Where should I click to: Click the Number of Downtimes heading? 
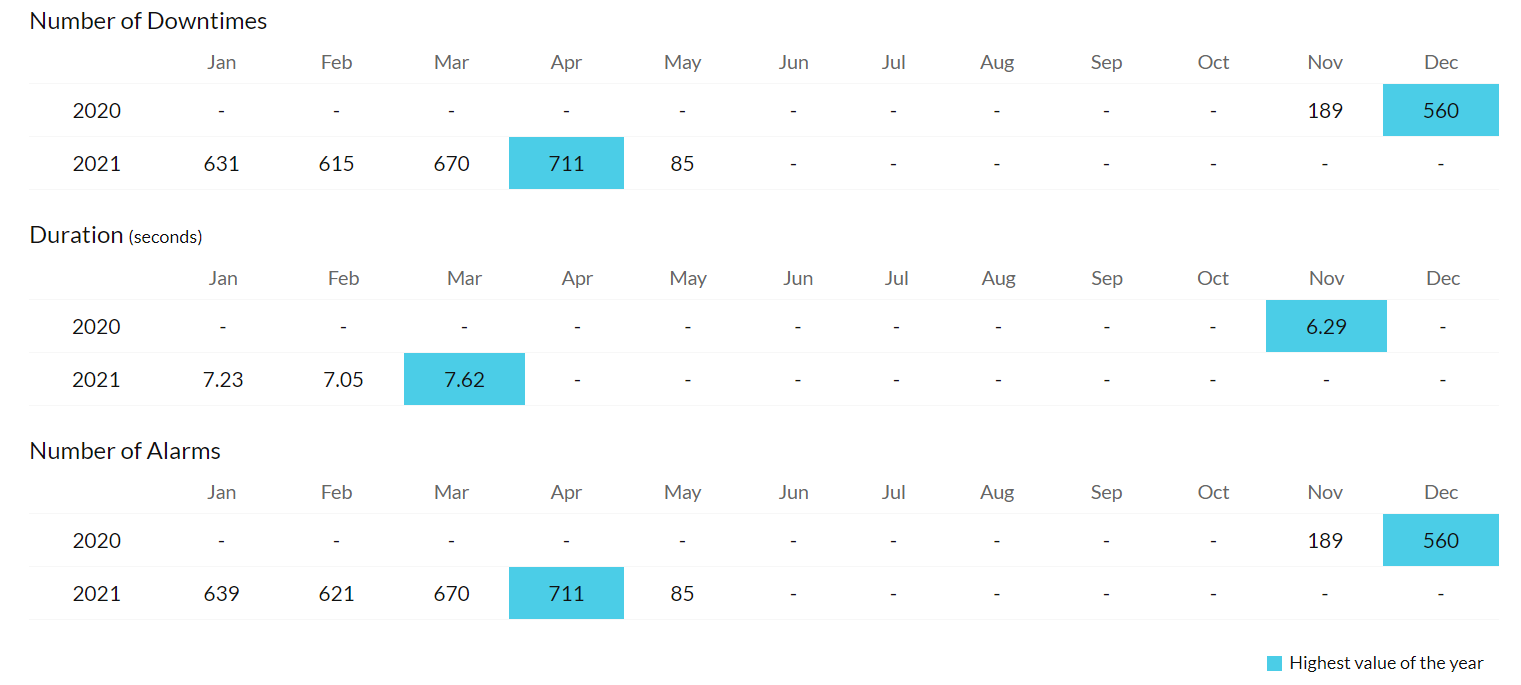(148, 21)
